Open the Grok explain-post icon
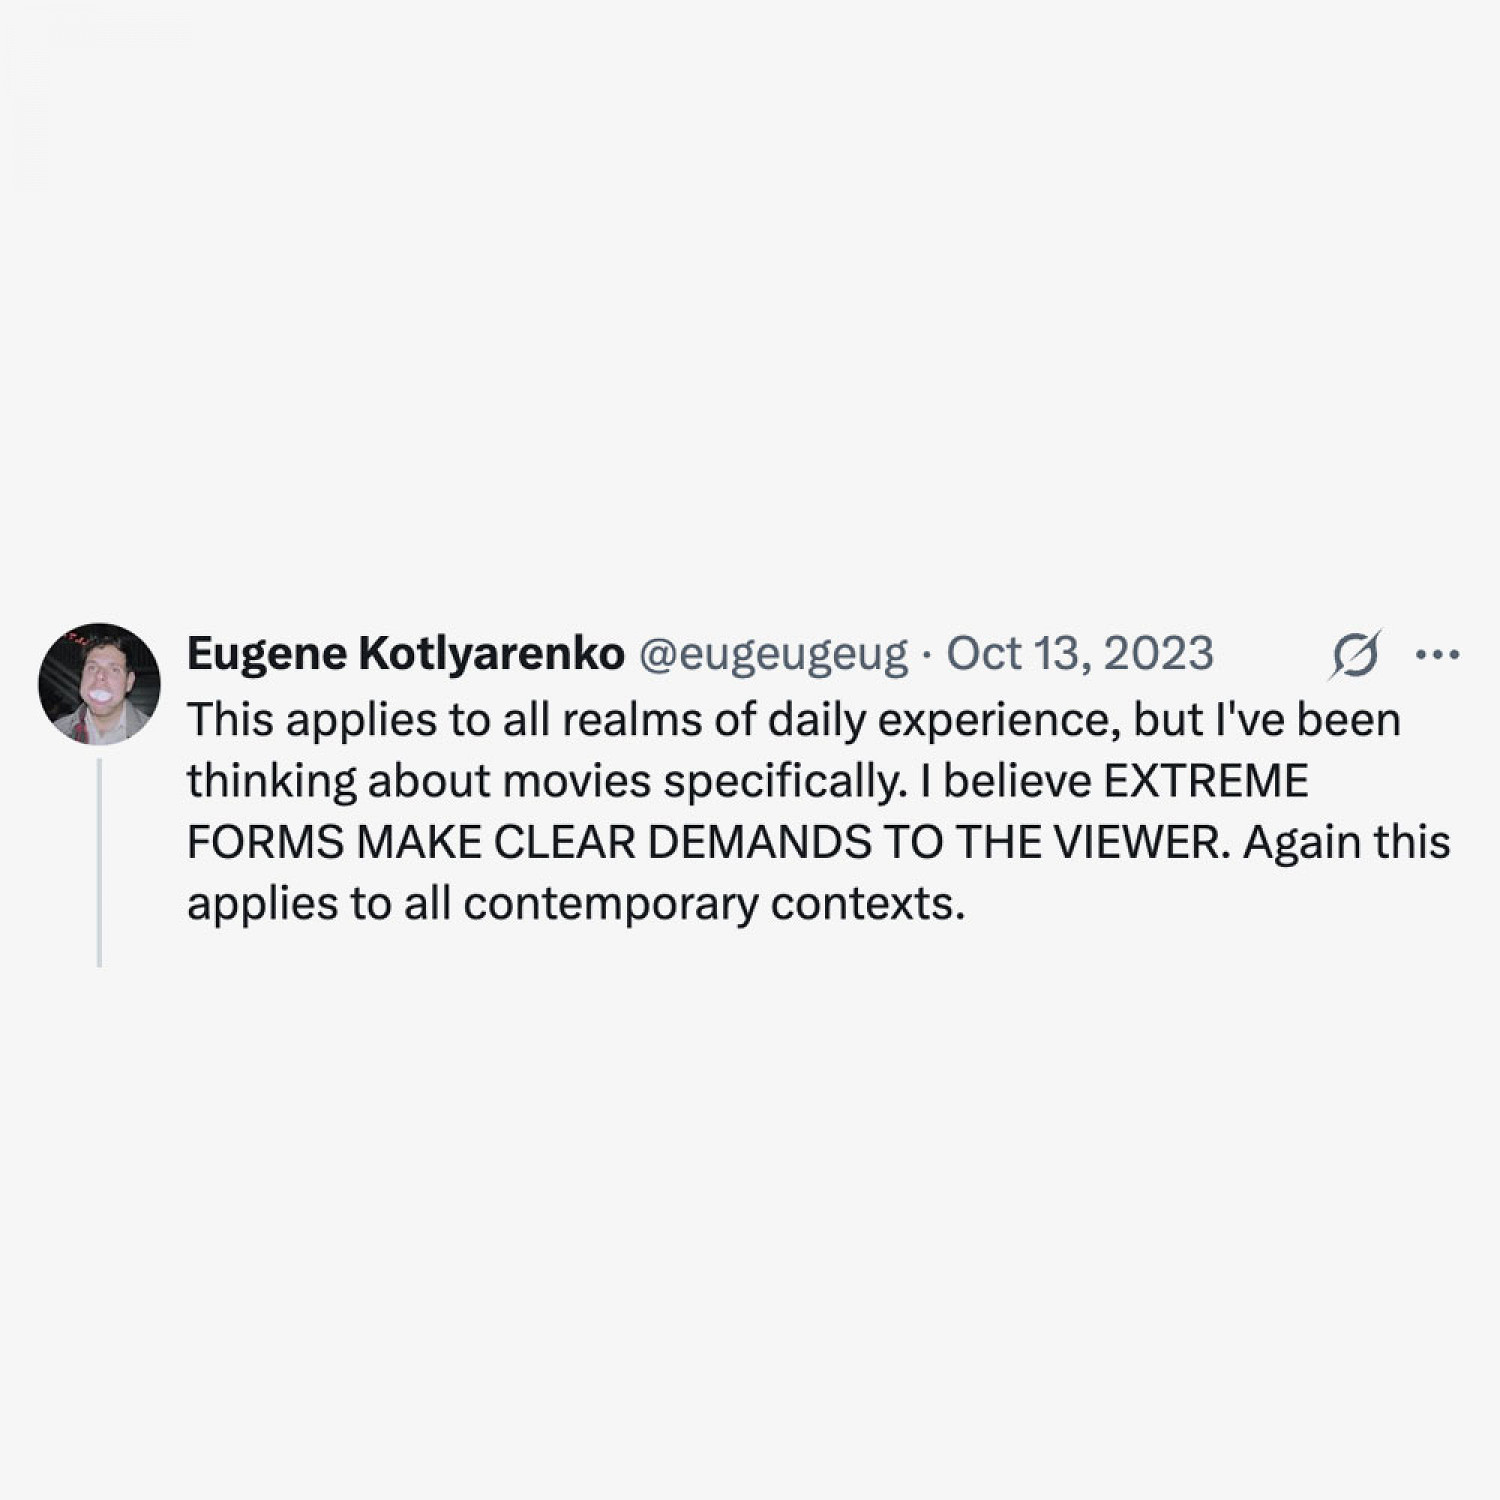Image resolution: width=1500 pixels, height=1500 pixels. coord(1355,655)
